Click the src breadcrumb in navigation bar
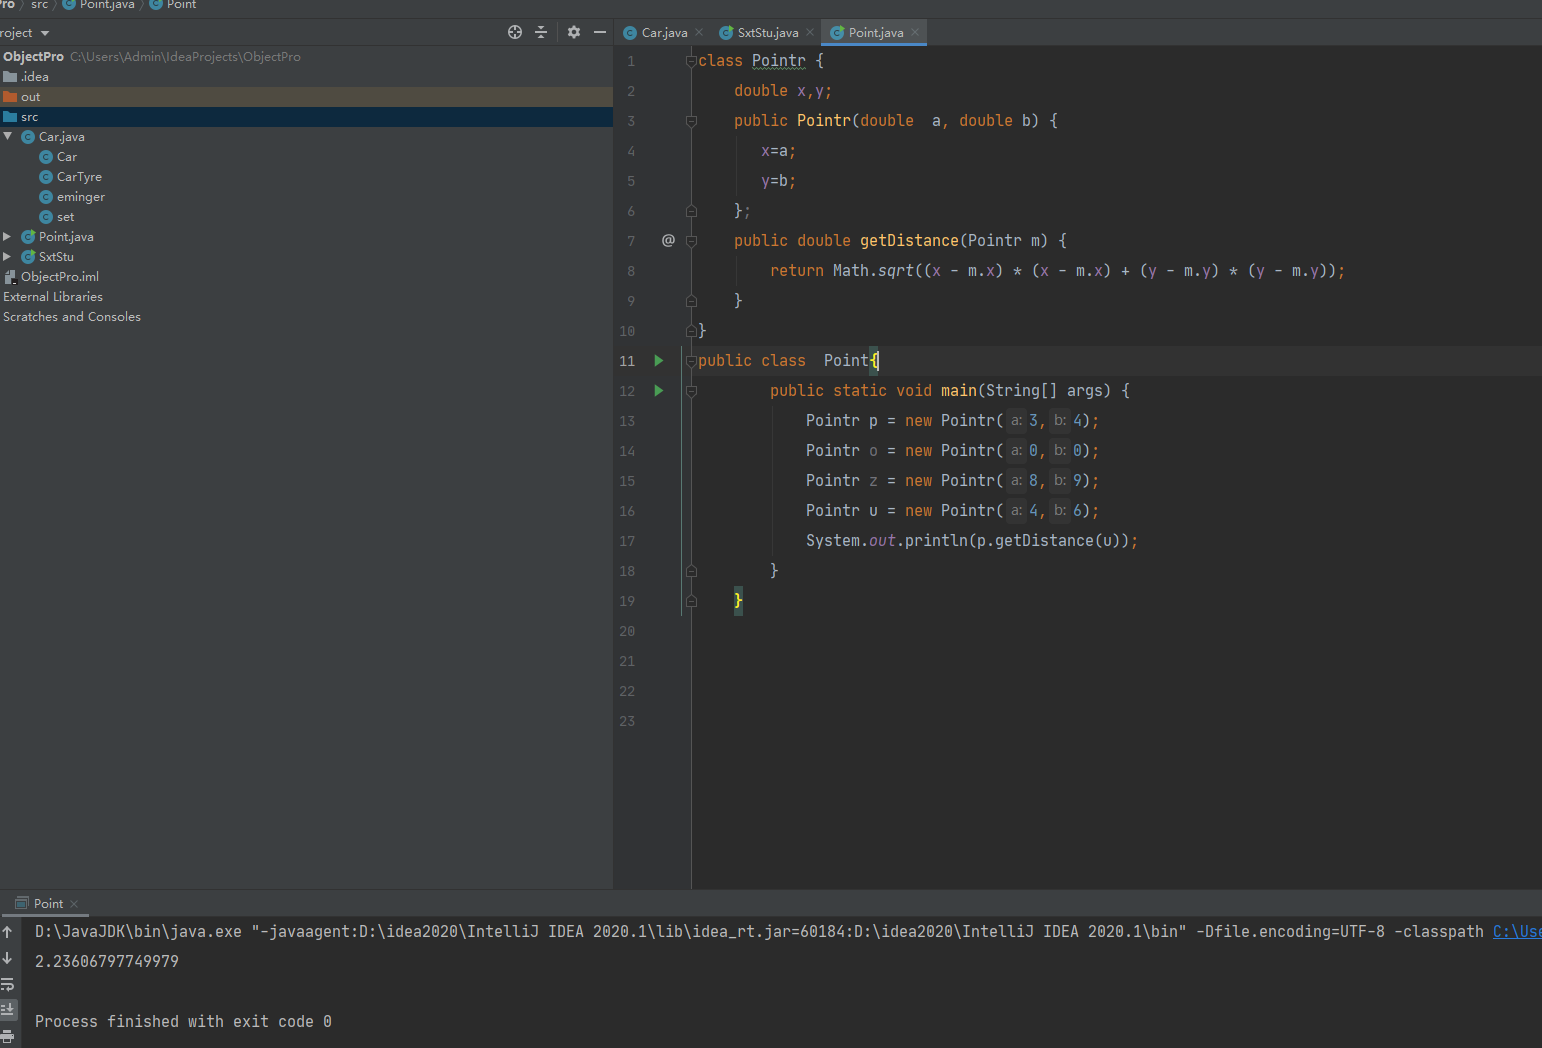This screenshot has width=1542, height=1048. (x=39, y=5)
